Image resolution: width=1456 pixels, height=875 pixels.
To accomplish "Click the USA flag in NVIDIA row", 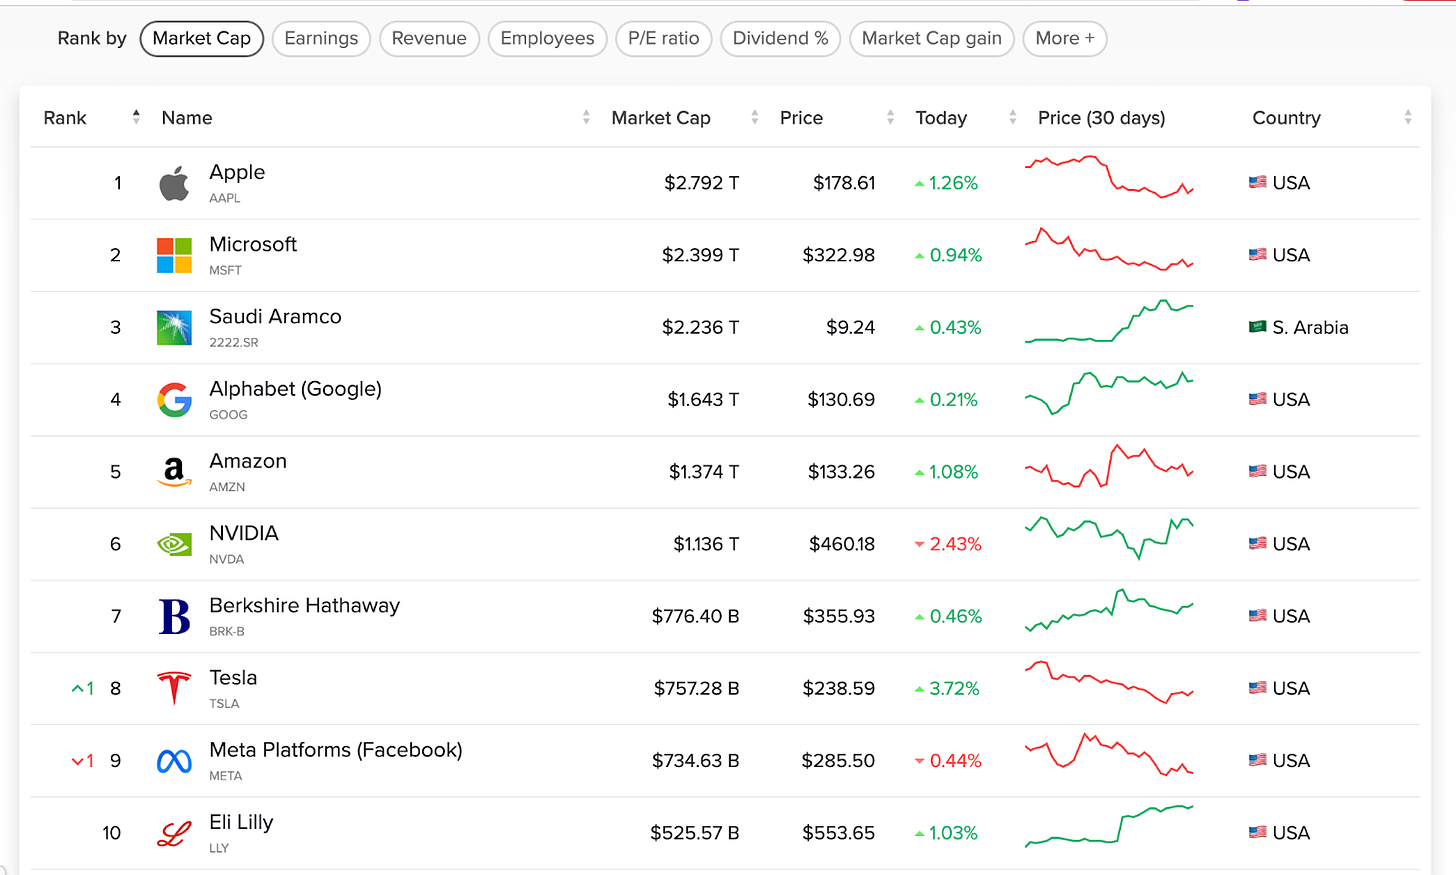I will 1258,543.
